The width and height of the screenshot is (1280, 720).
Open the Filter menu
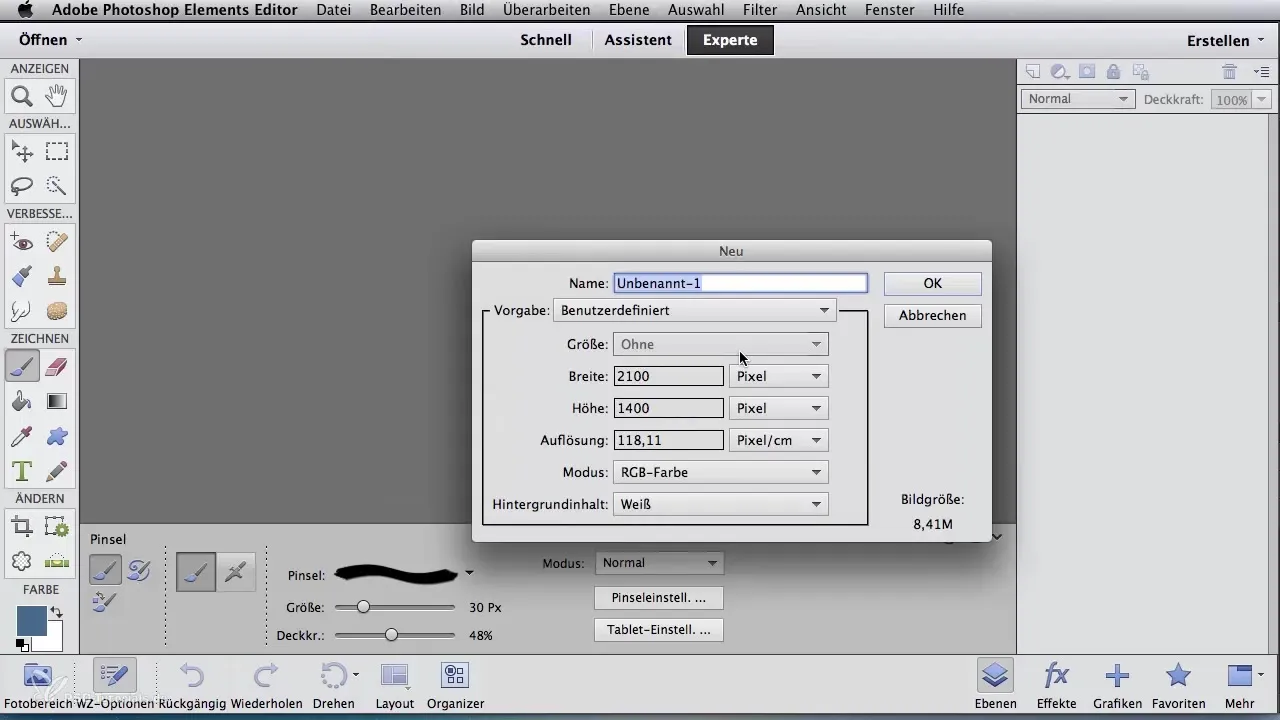coord(761,10)
